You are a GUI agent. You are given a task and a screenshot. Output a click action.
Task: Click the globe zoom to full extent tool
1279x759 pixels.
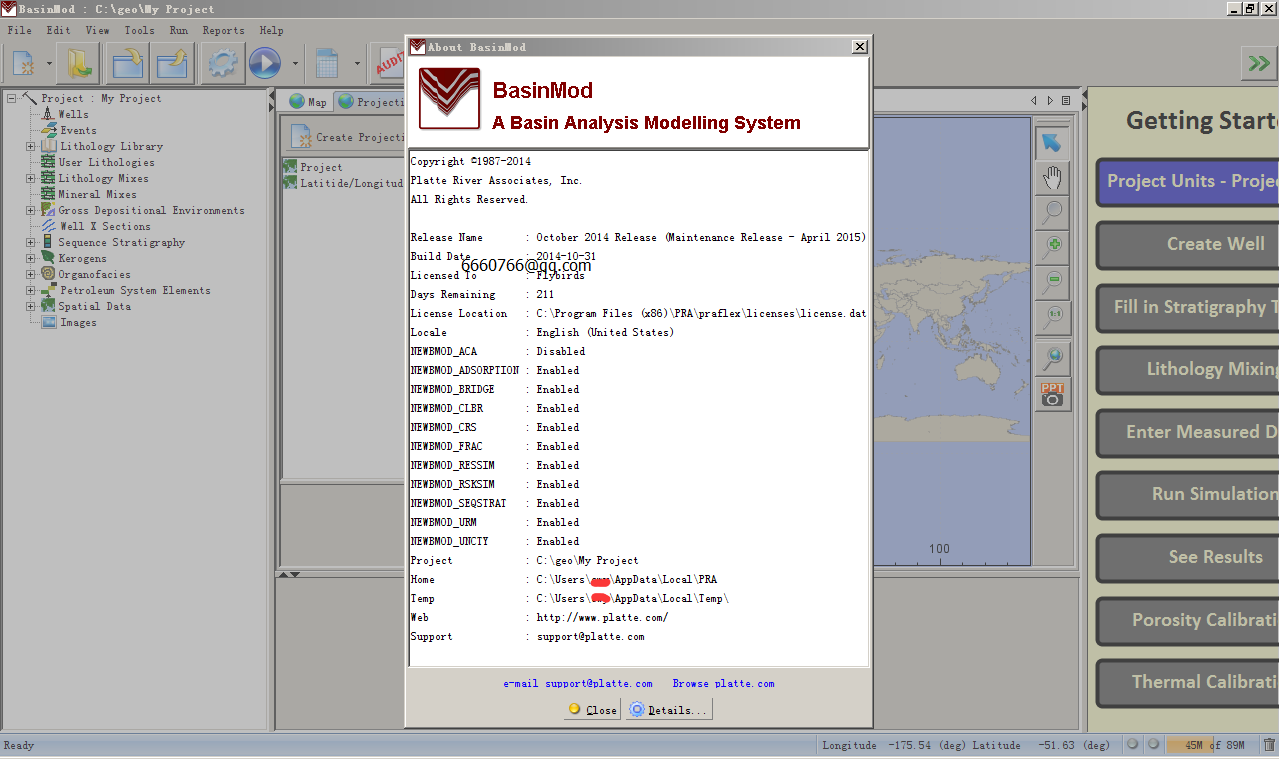click(1051, 357)
